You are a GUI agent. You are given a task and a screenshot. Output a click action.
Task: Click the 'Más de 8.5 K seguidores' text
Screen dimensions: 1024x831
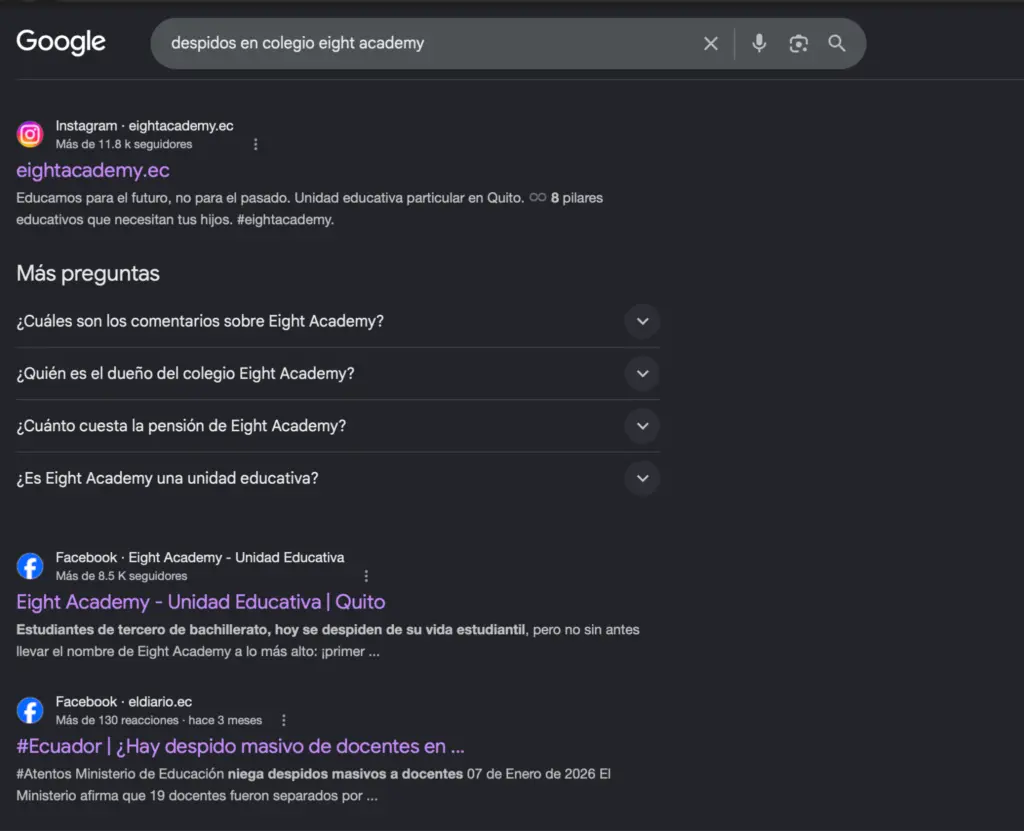click(x=121, y=576)
